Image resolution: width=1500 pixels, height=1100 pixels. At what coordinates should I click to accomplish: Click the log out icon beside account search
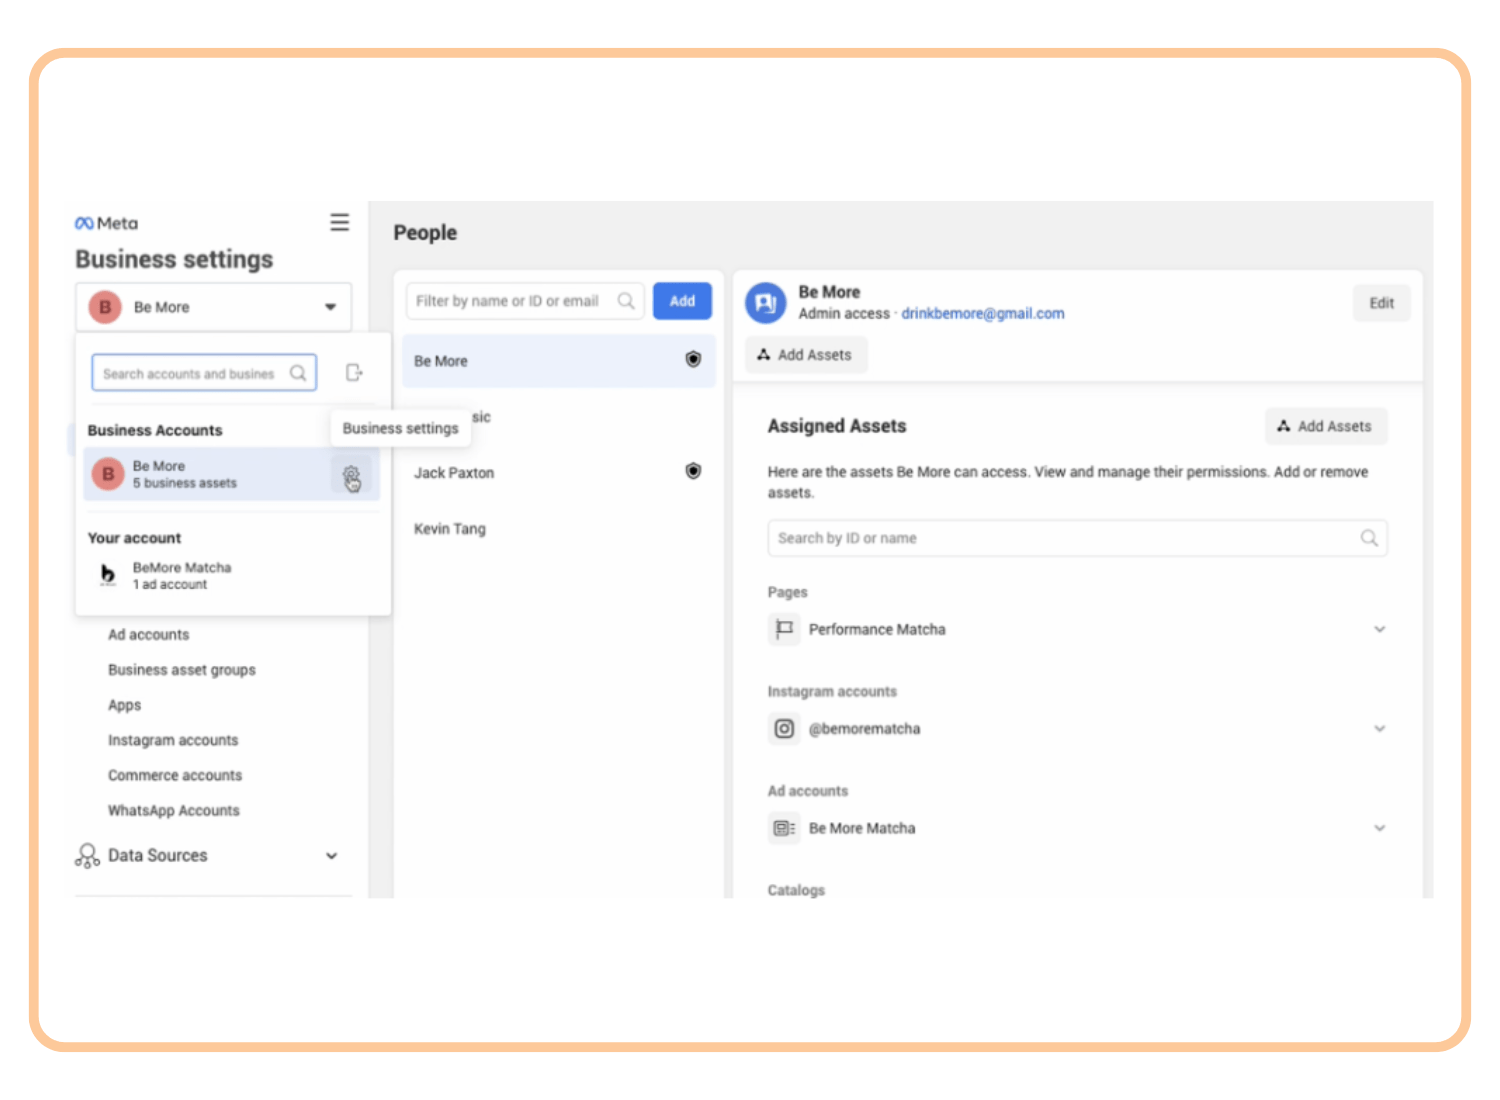click(354, 373)
